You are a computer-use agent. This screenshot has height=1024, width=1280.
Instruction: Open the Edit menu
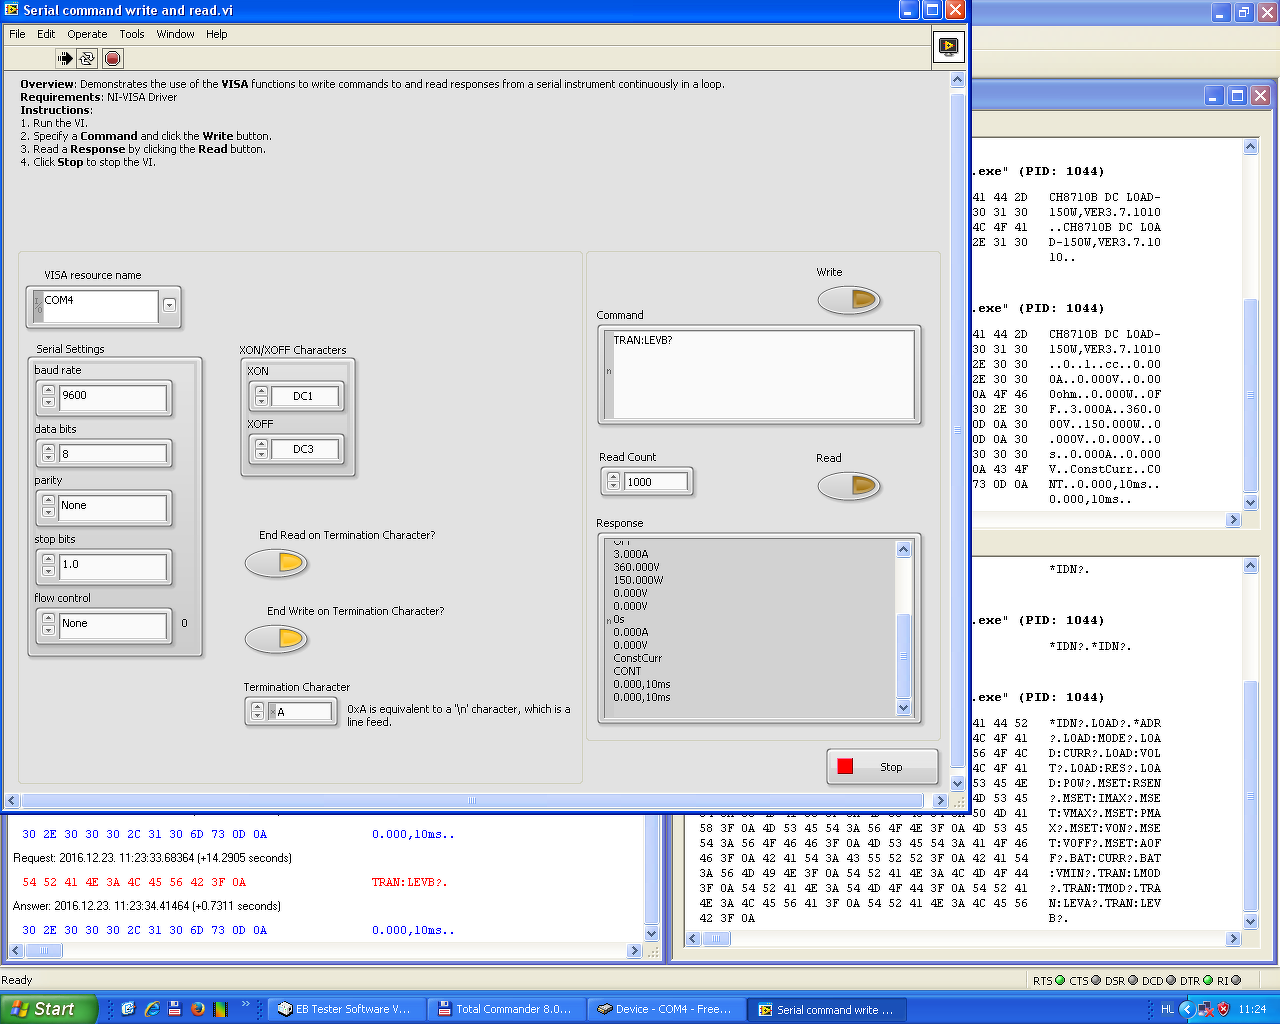click(46, 34)
